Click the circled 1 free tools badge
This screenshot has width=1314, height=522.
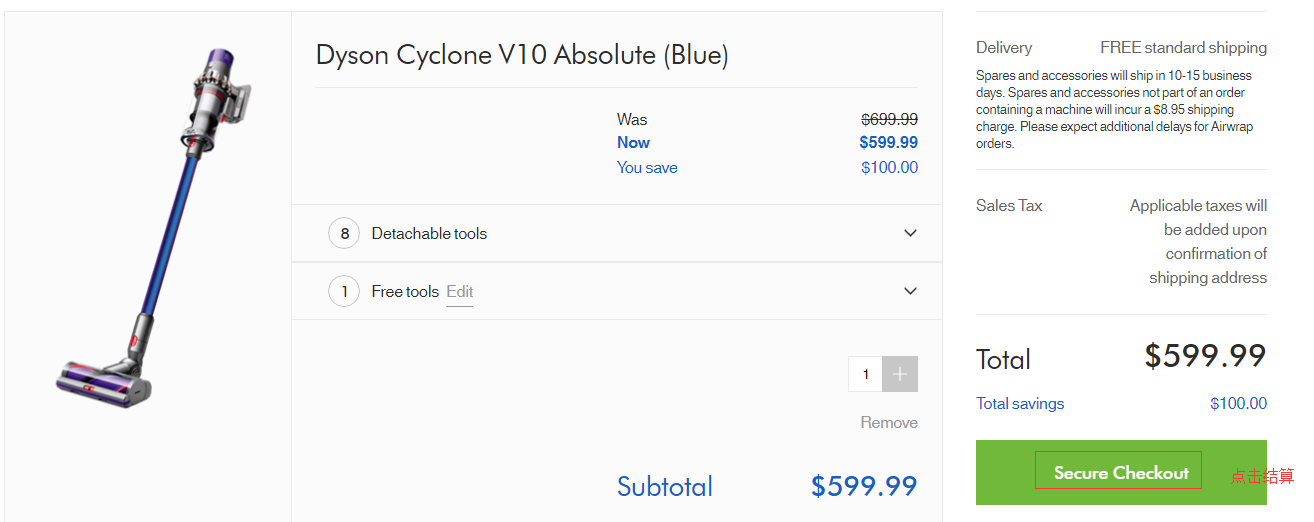click(x=344, y=292)
